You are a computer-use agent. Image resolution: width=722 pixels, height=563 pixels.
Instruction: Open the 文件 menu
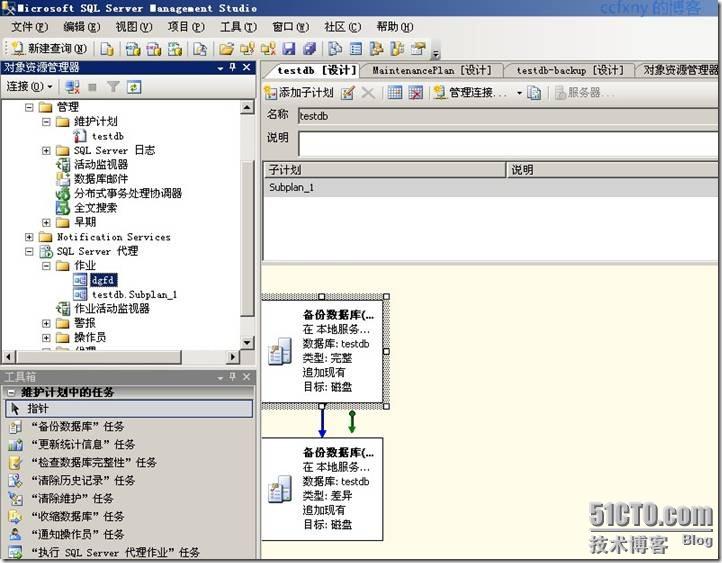coord(29,27)
